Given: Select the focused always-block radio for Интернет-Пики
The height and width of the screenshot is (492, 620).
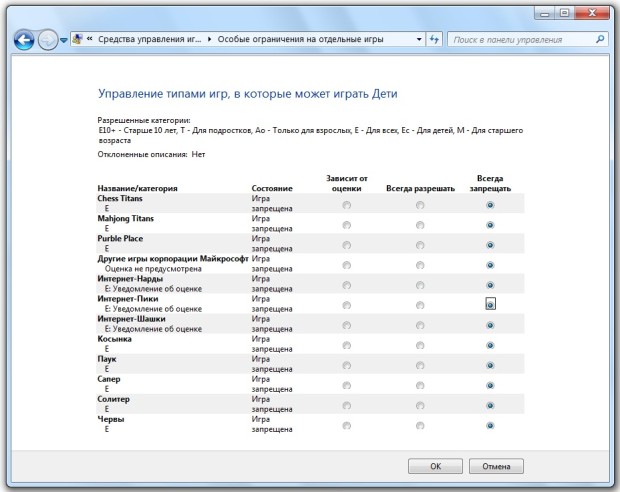Looking at the screenshot, I should (490, 305).
